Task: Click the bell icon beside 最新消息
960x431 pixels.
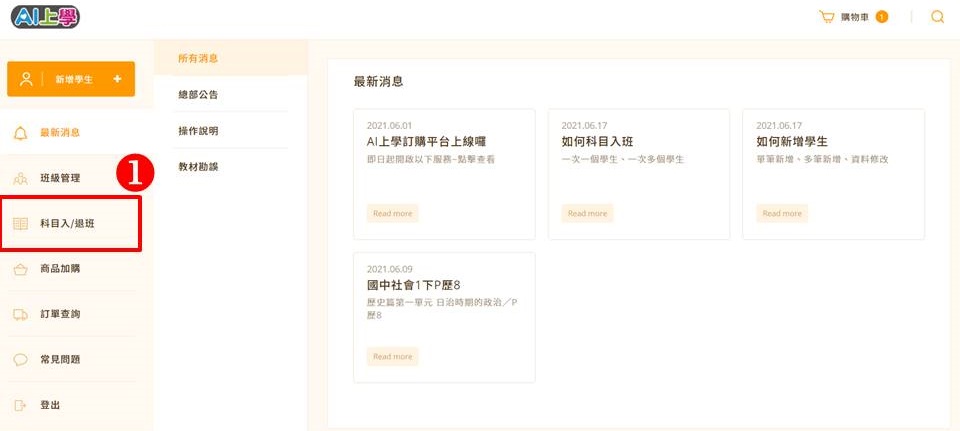Action: (20, 133)
